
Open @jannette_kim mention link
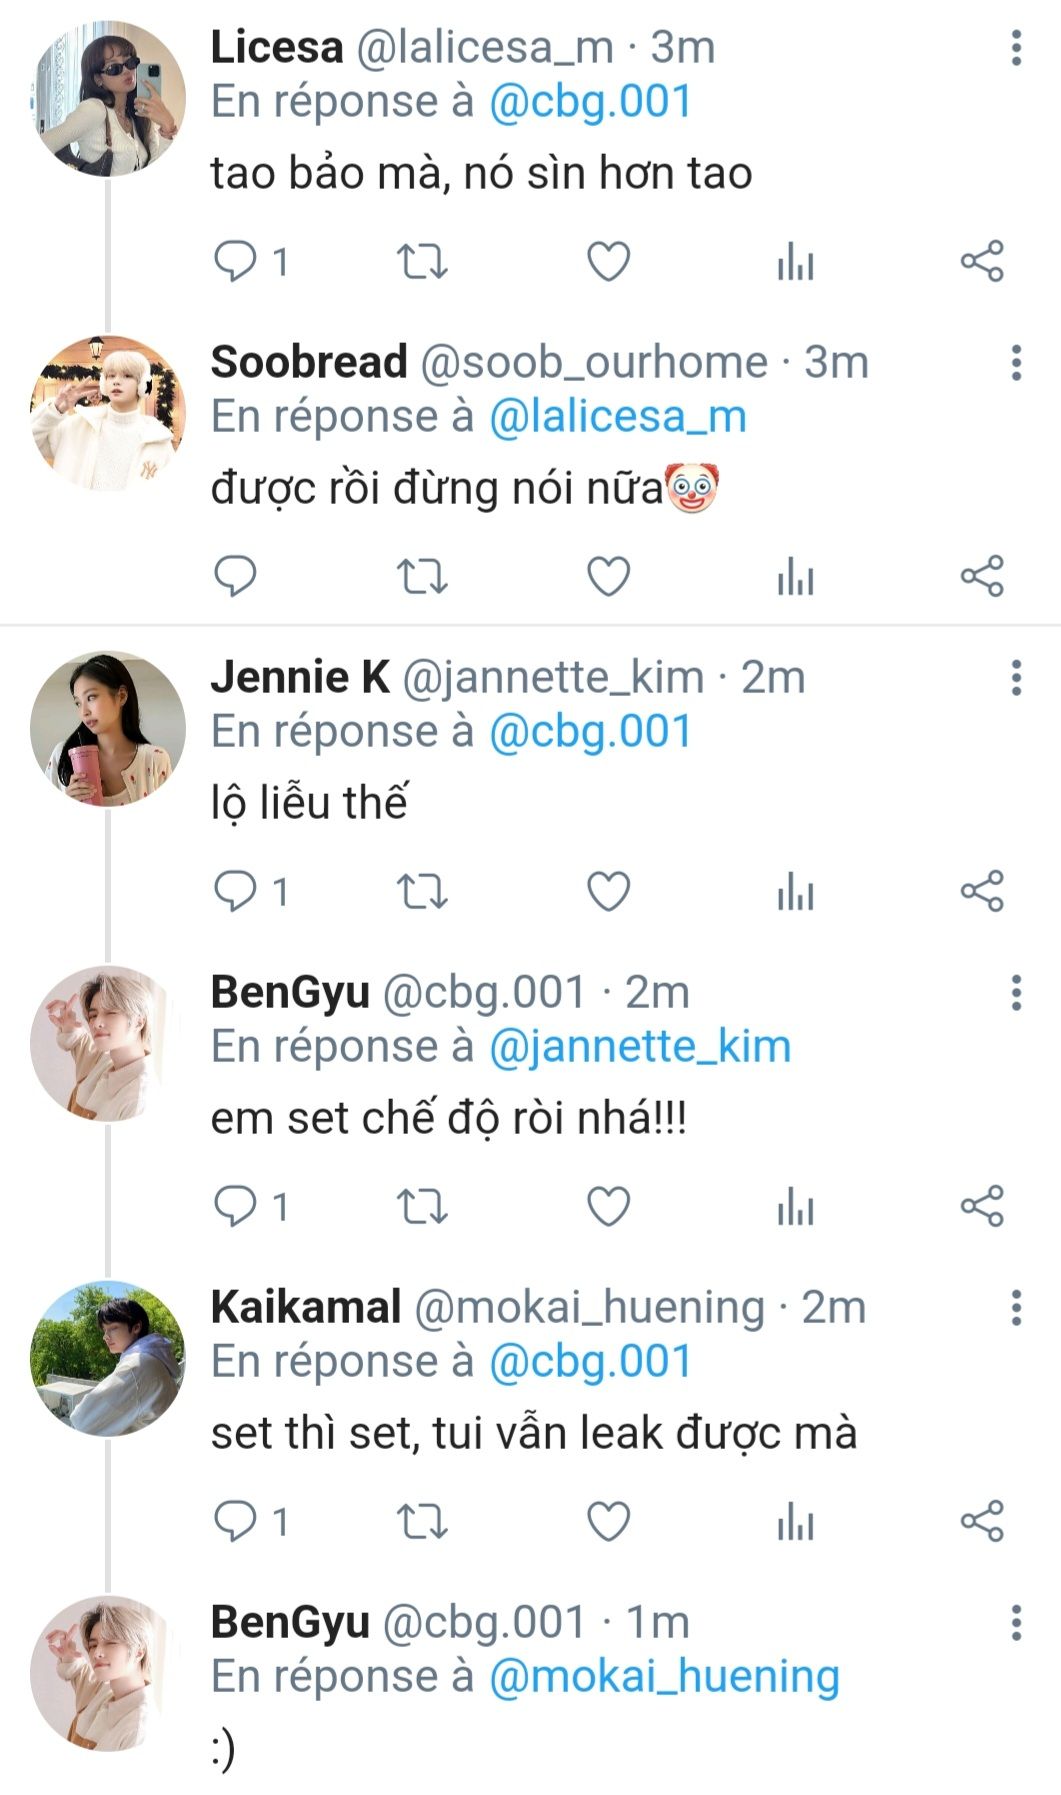click(x=640, y=1047)
